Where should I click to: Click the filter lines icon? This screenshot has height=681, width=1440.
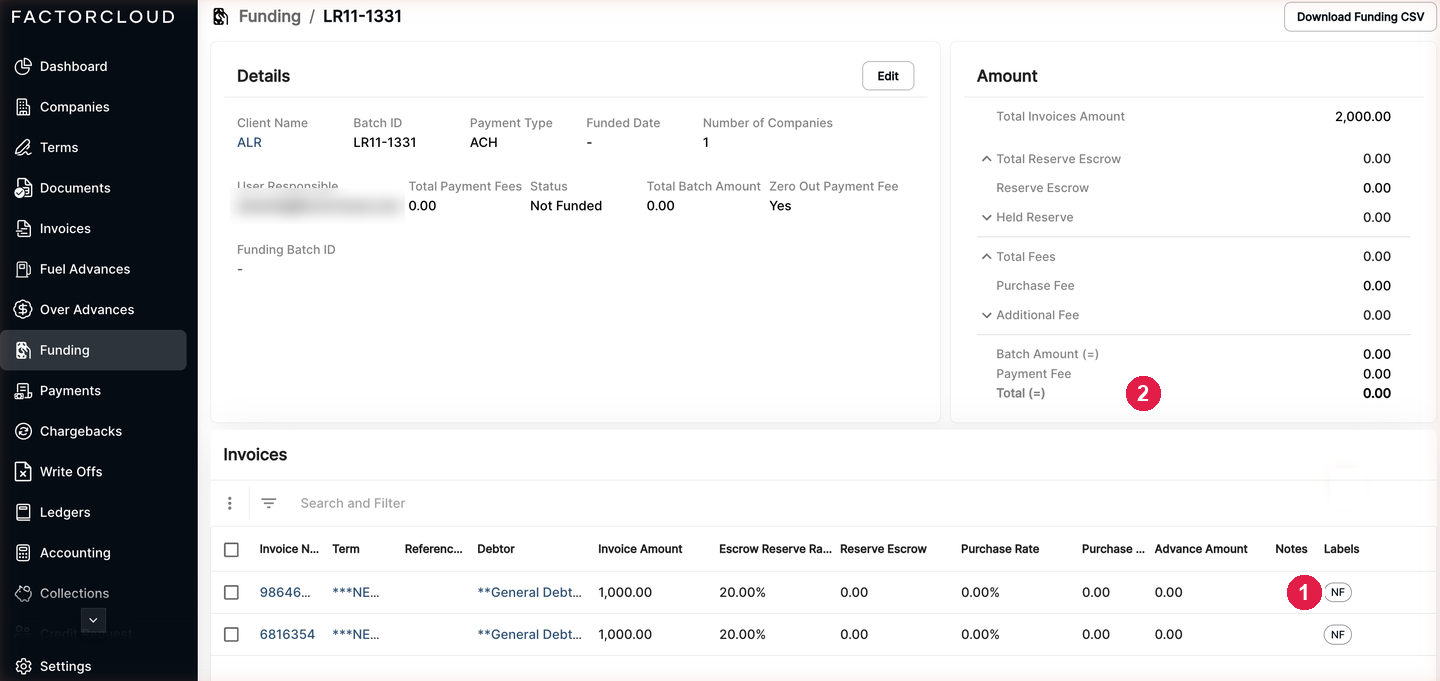(x=269, y=503)
